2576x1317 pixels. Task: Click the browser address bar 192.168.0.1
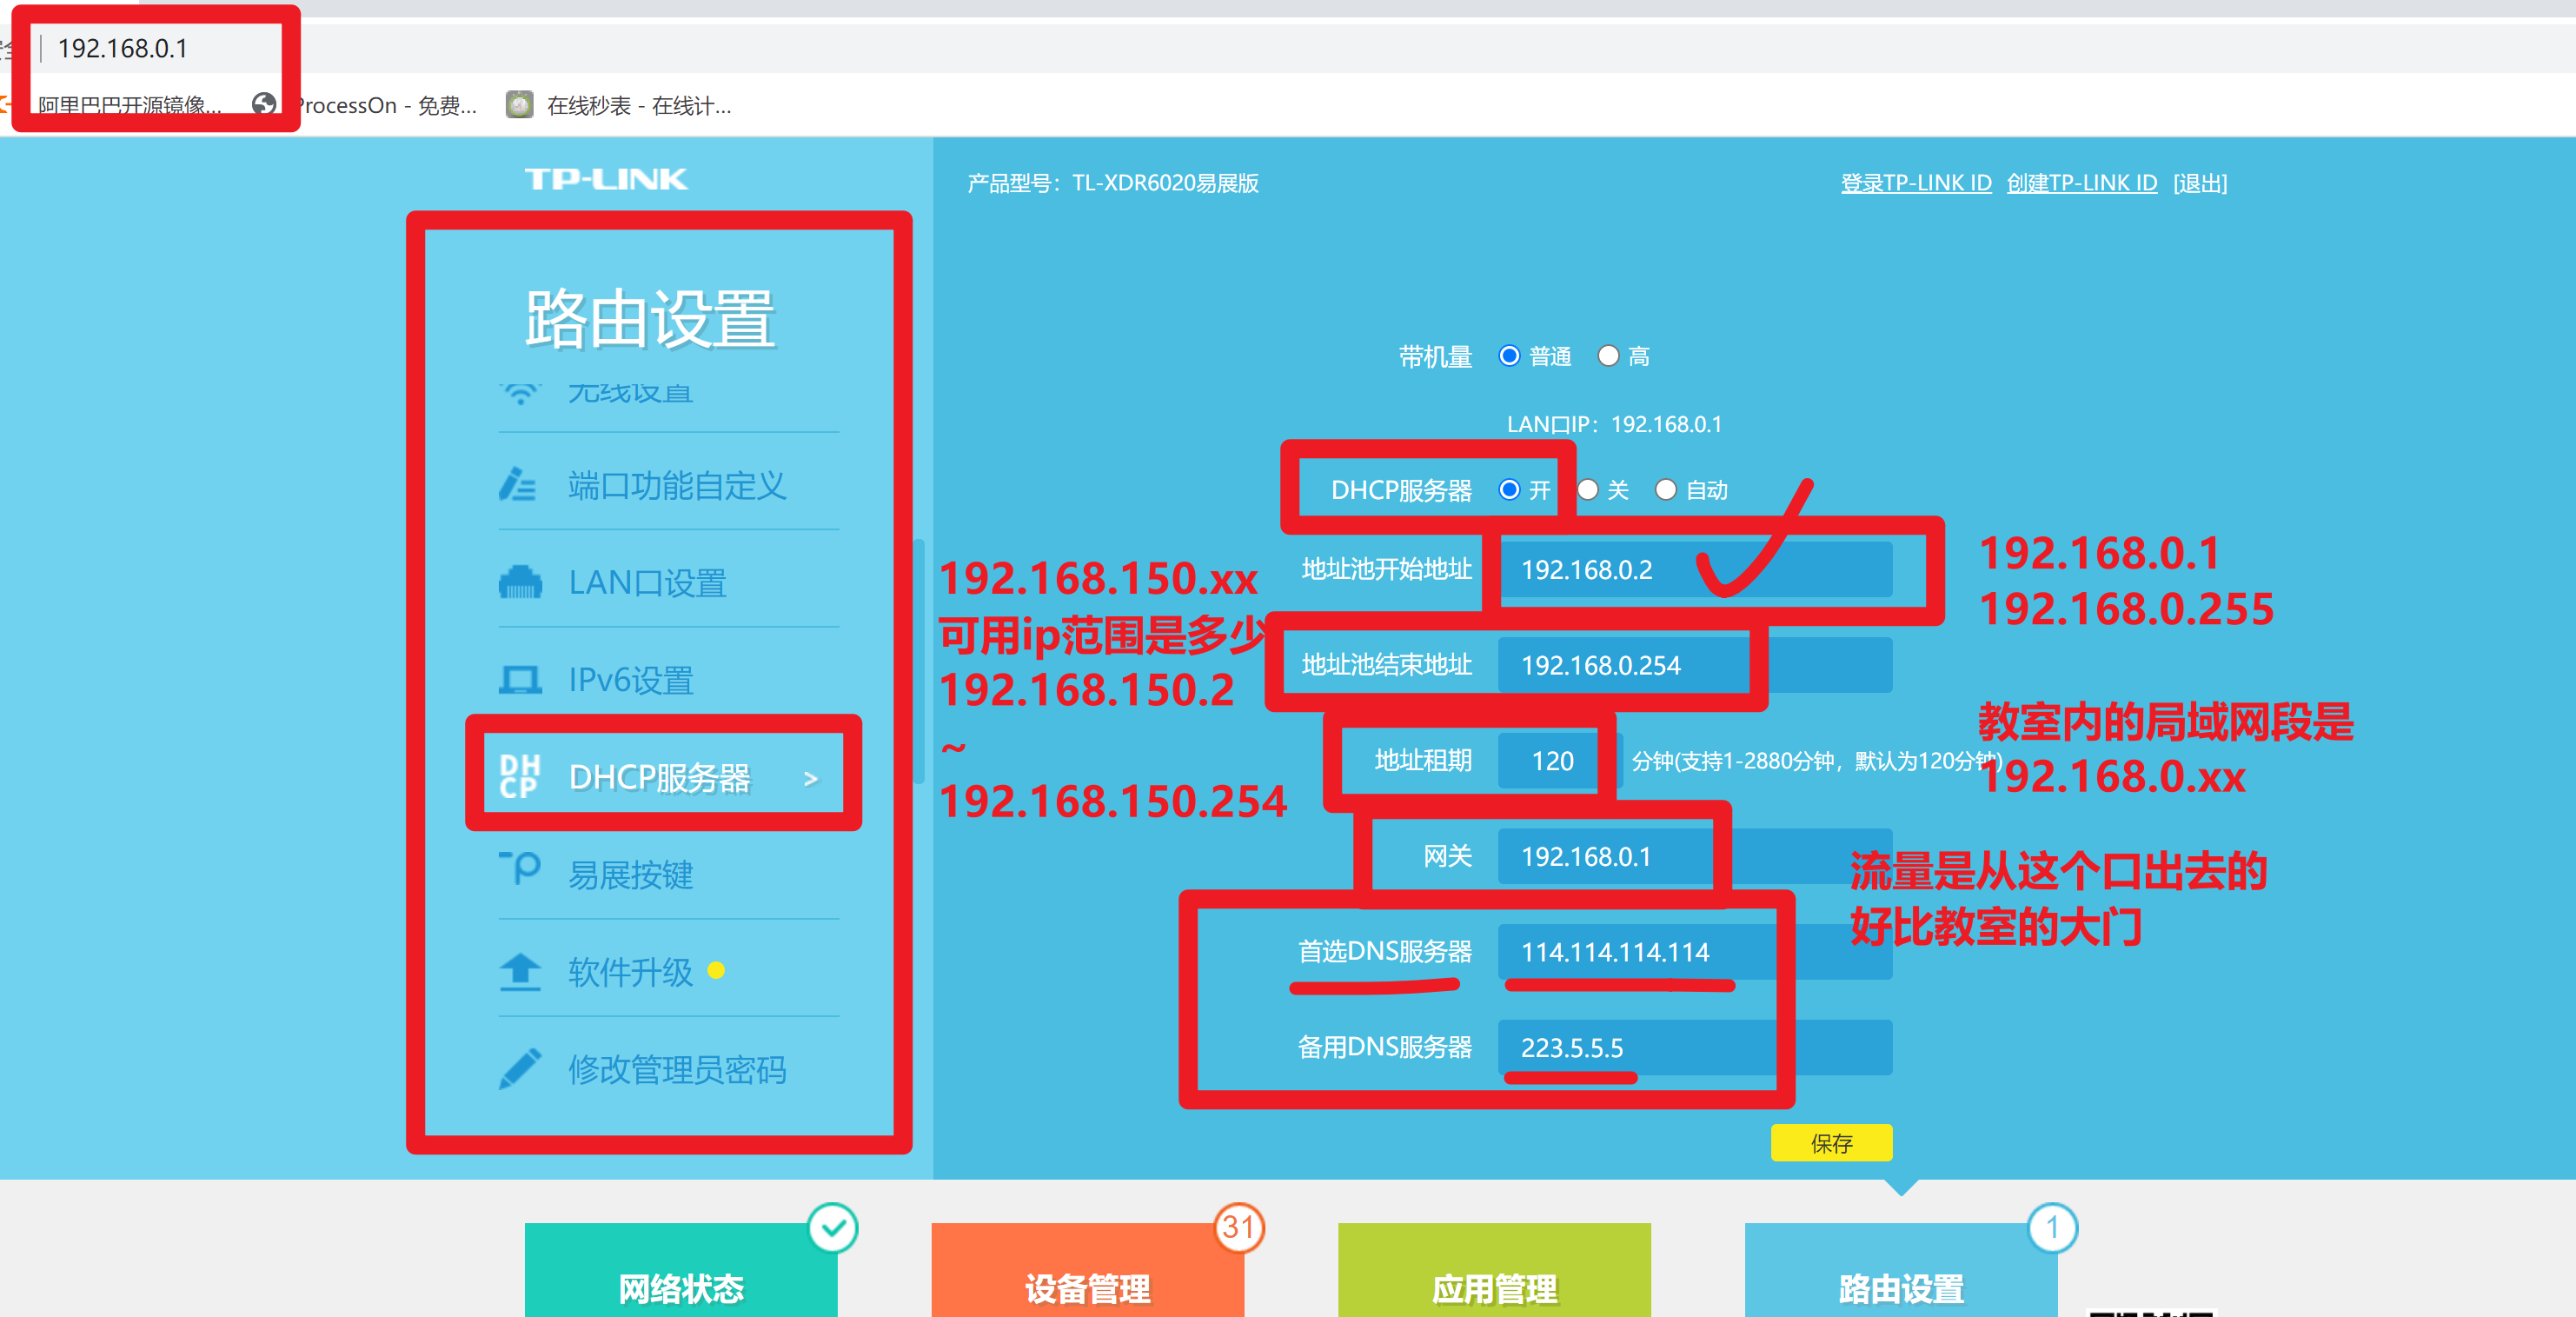123,48
